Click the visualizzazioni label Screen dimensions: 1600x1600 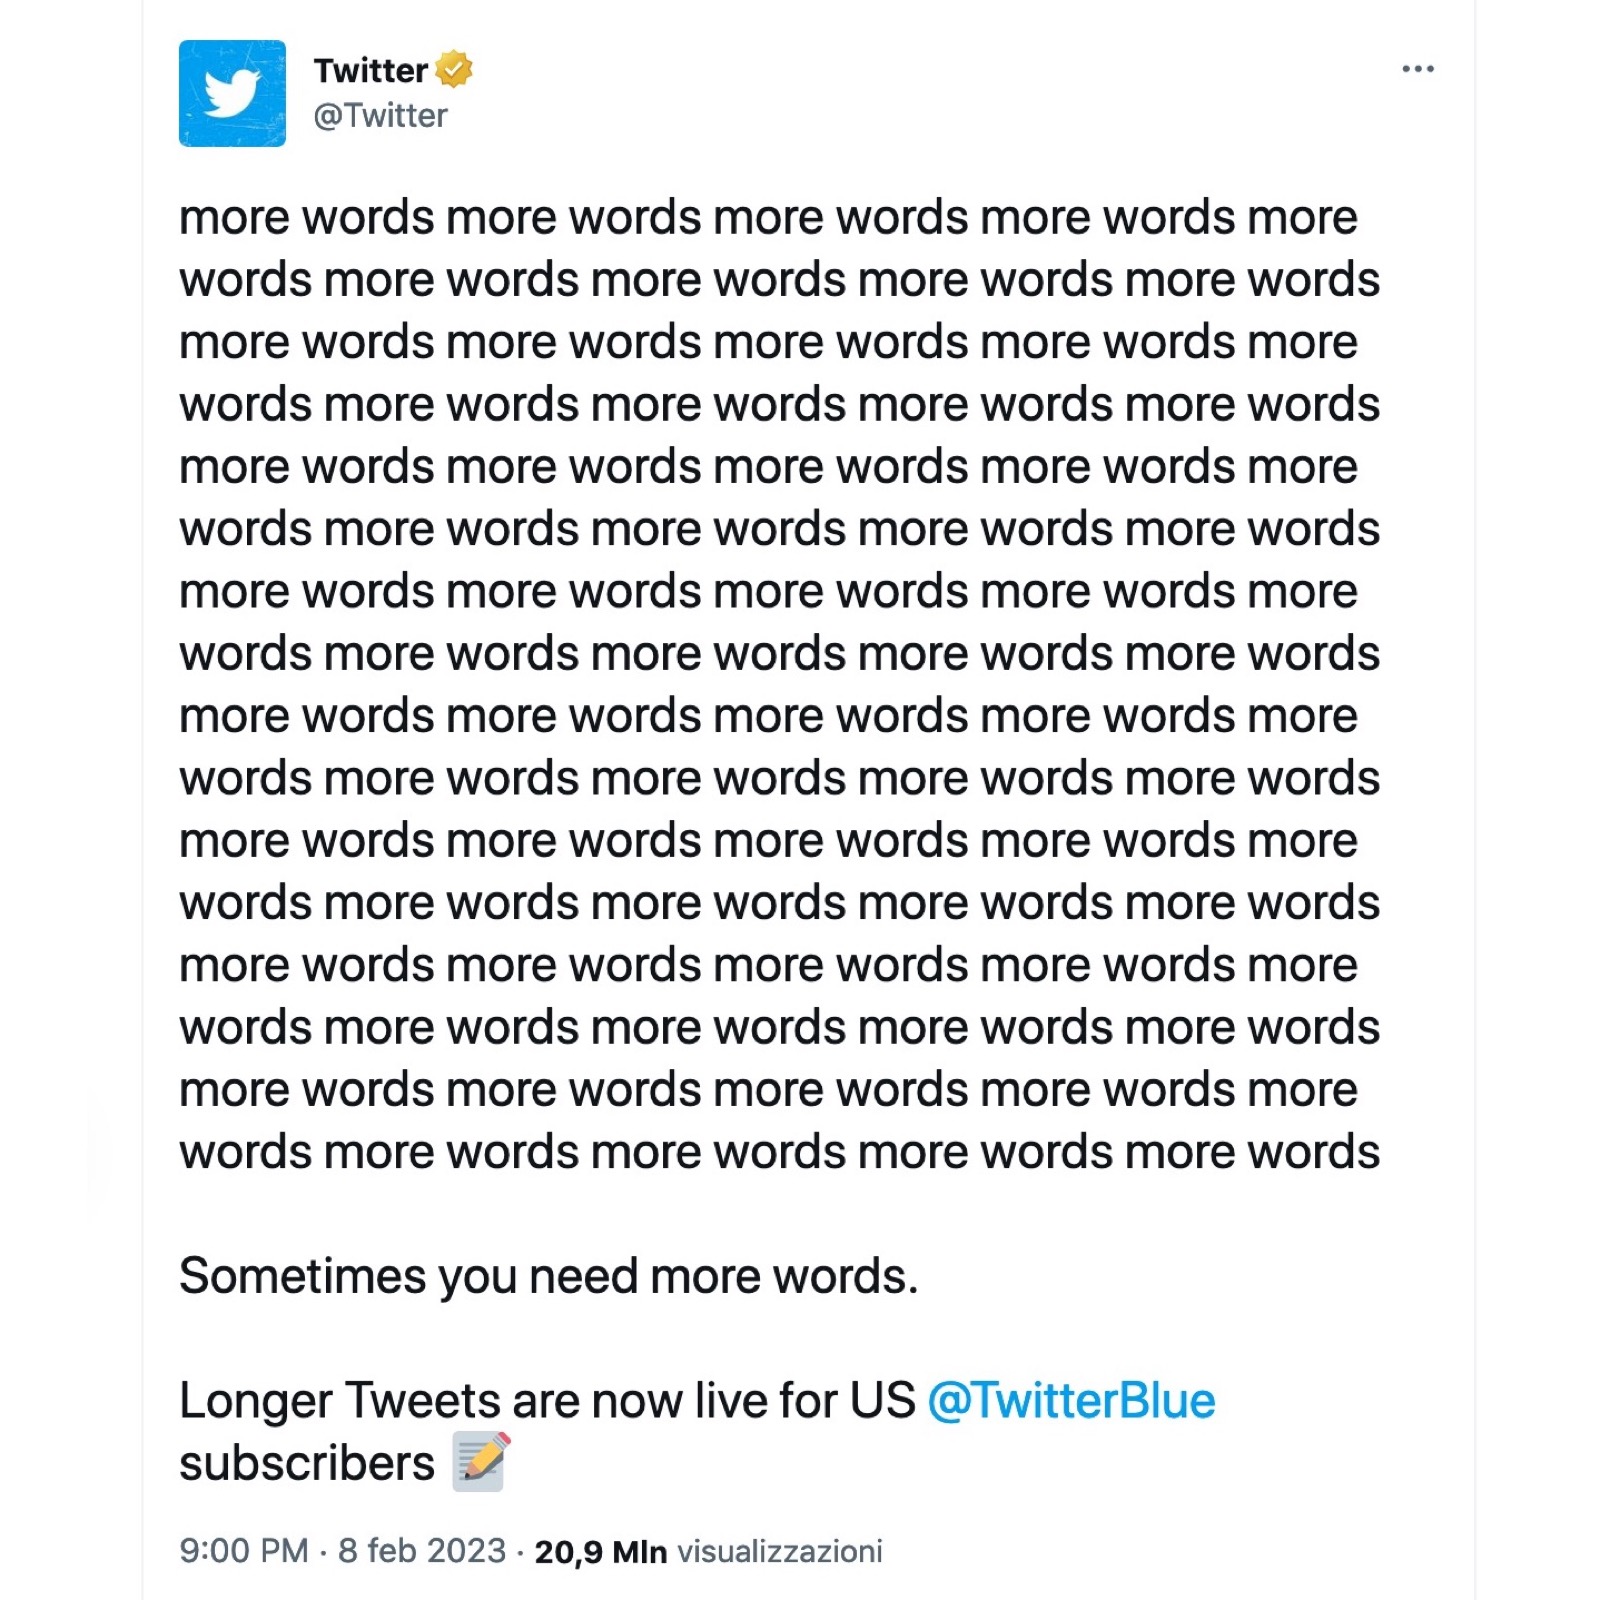780,1552
